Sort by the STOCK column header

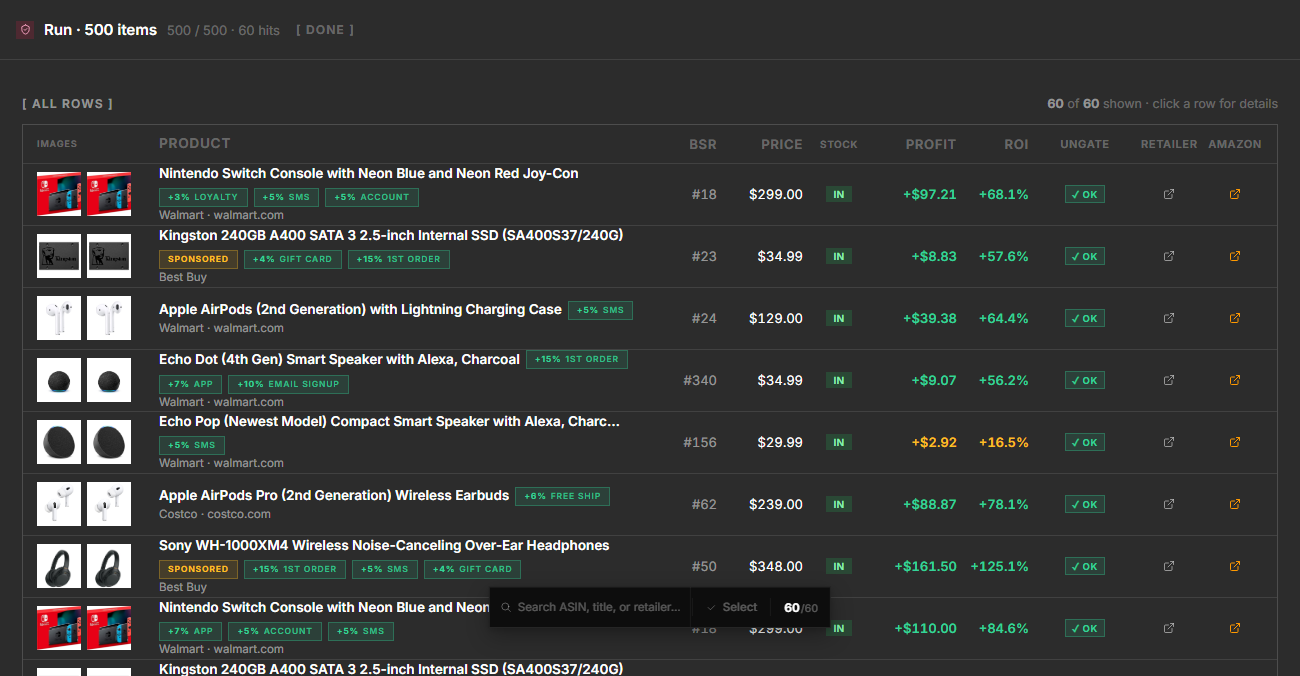[x=839, y=144]
